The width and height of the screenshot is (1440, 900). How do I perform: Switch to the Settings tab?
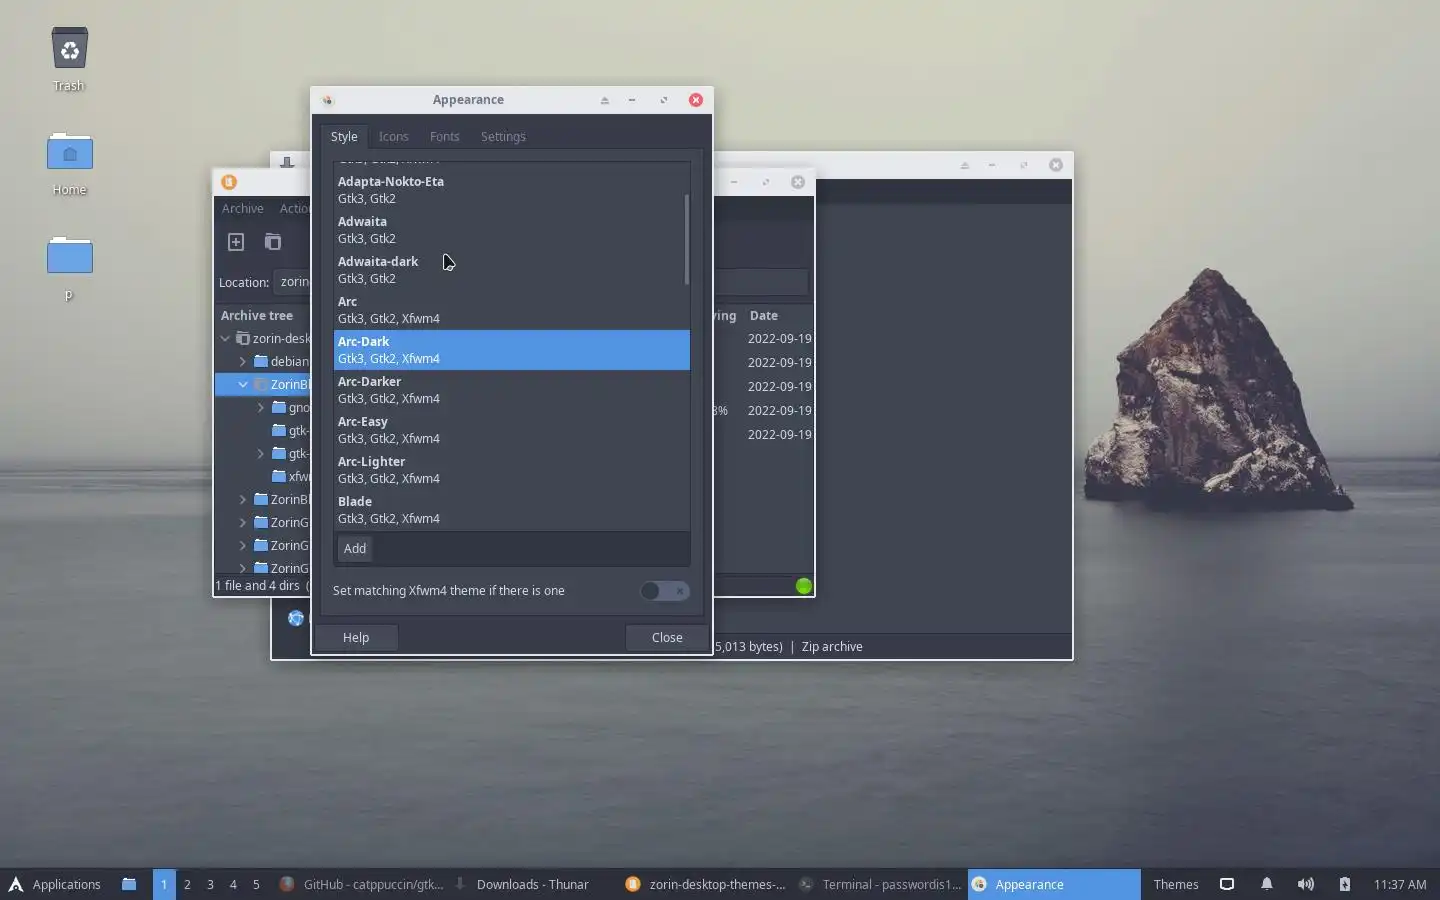pos(503,137)
